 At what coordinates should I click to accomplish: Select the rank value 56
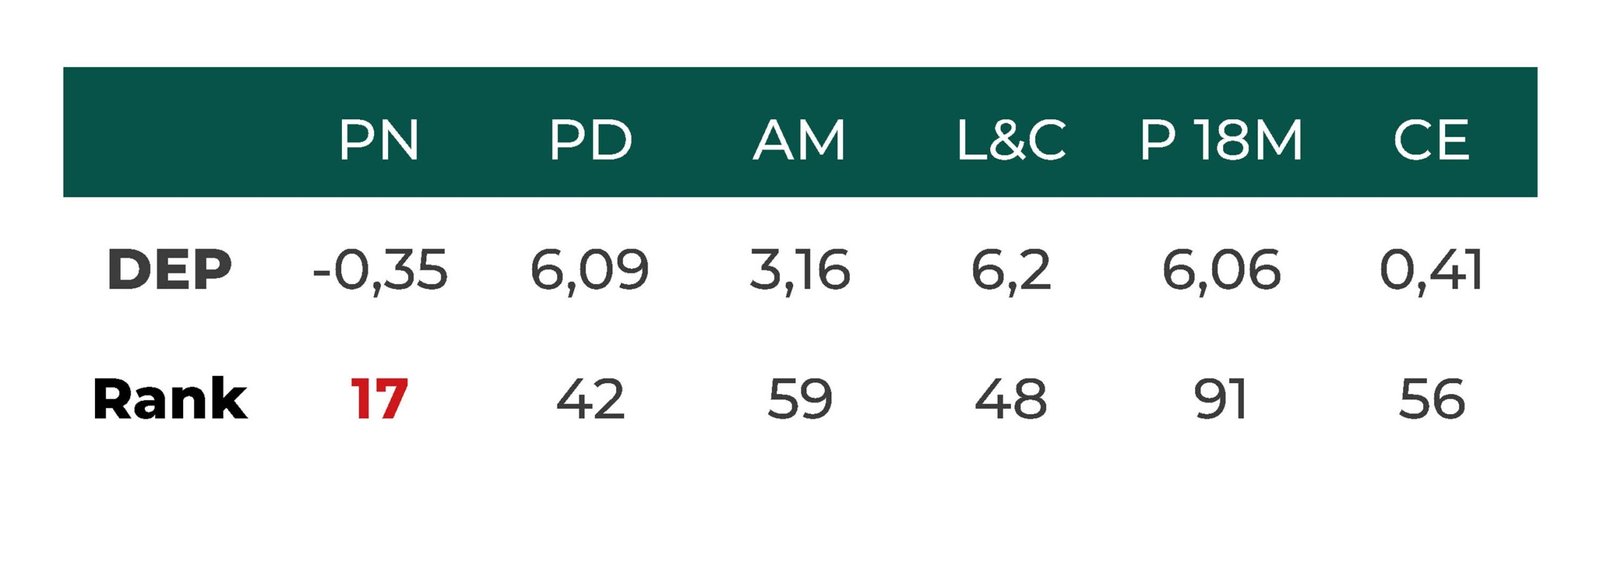coord(1431,399)
